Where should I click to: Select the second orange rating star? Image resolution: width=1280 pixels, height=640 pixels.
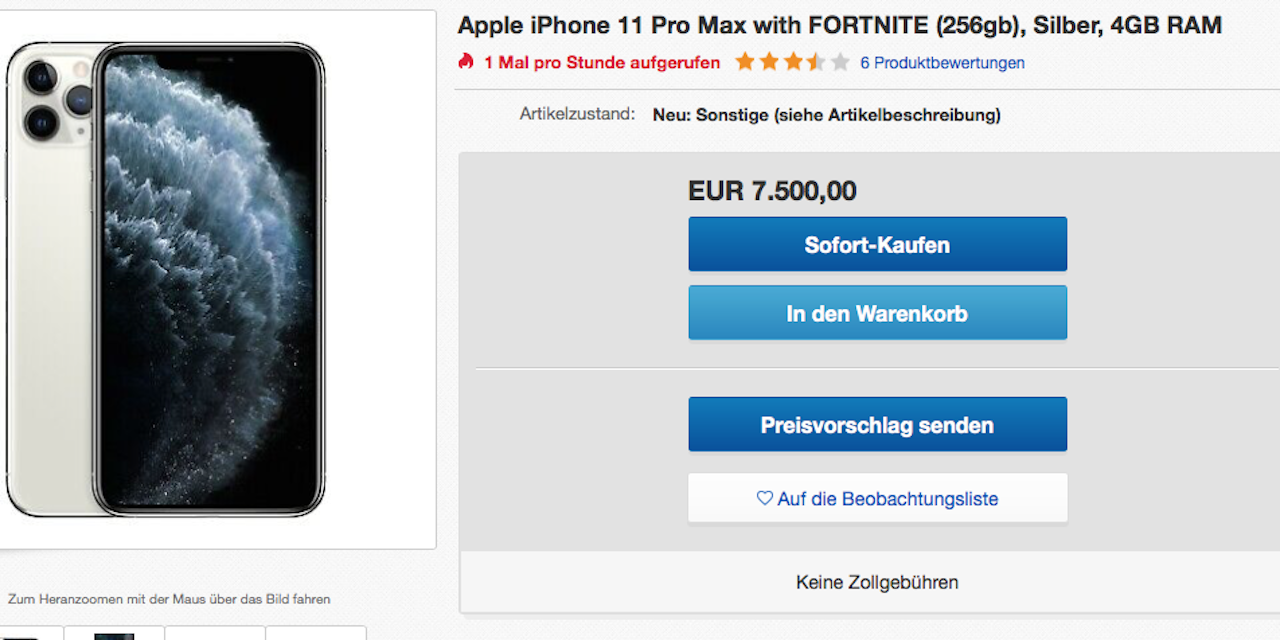tap(769, 62)
